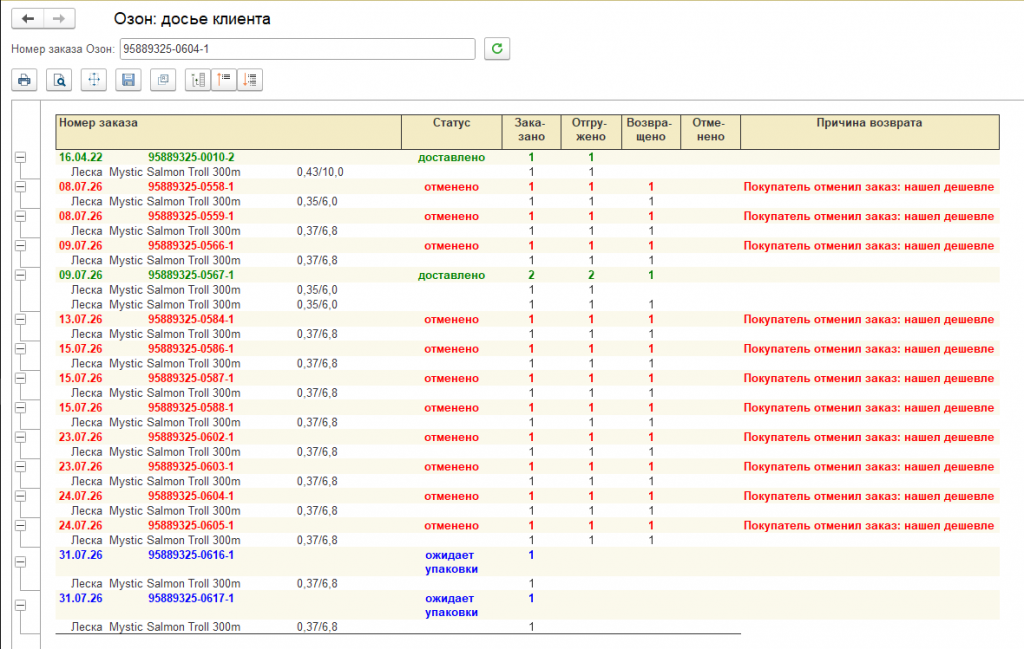Select order number 95889325-0567-1
Viewport: 1024px width, 649px height.
click(191, 275)
